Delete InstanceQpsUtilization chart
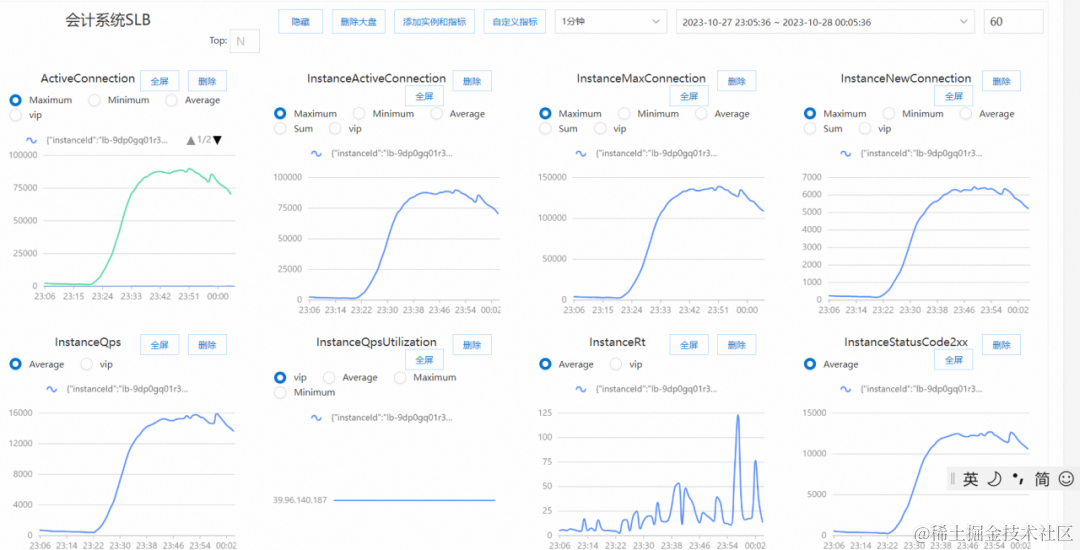The height and width of the screenshot is (550, 1080). click(472, 345)
